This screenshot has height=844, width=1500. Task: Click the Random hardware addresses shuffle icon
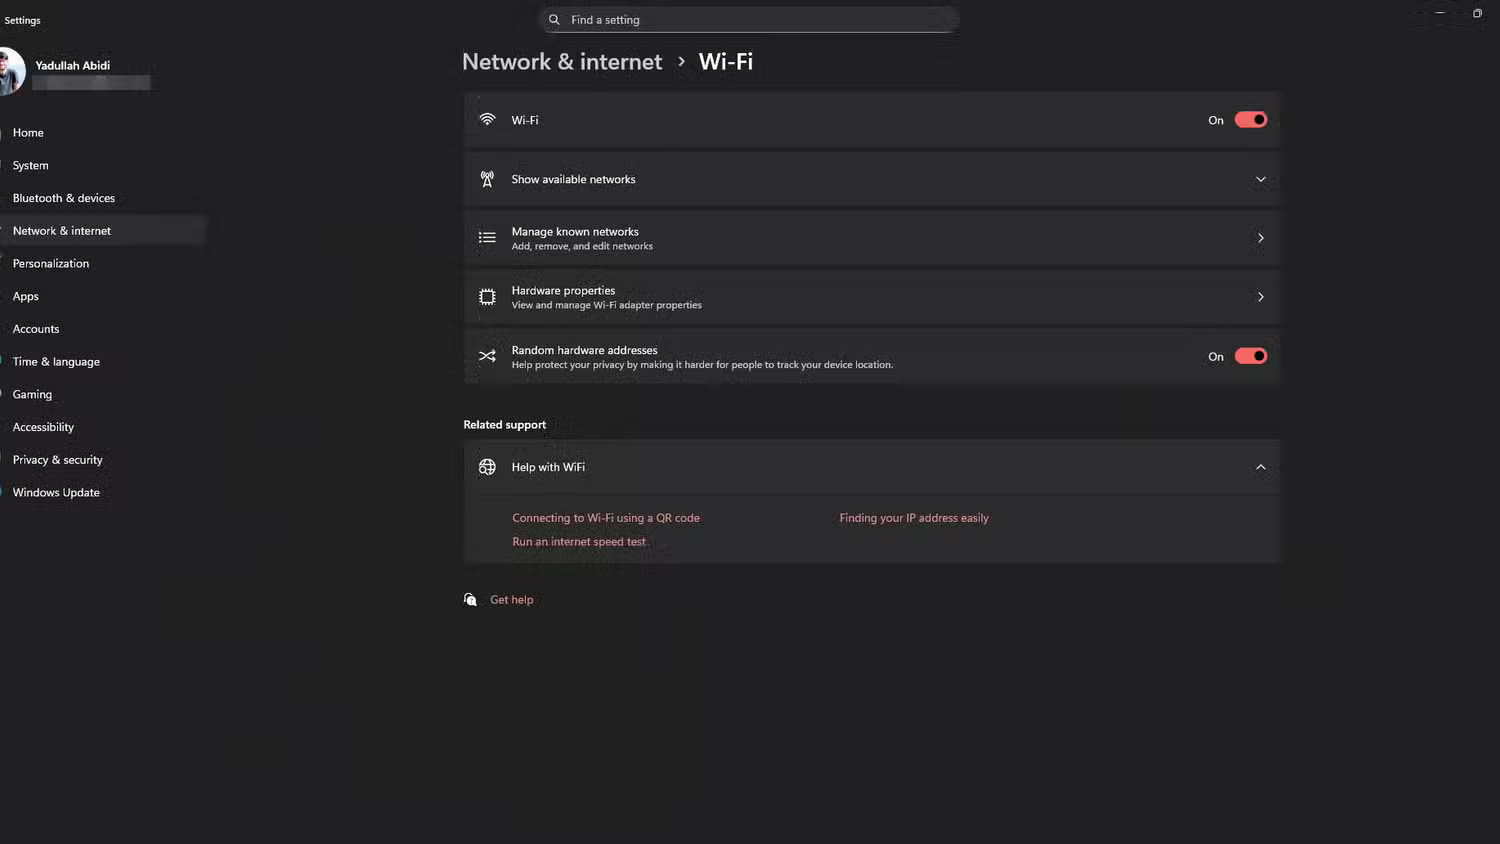(487, 356)
